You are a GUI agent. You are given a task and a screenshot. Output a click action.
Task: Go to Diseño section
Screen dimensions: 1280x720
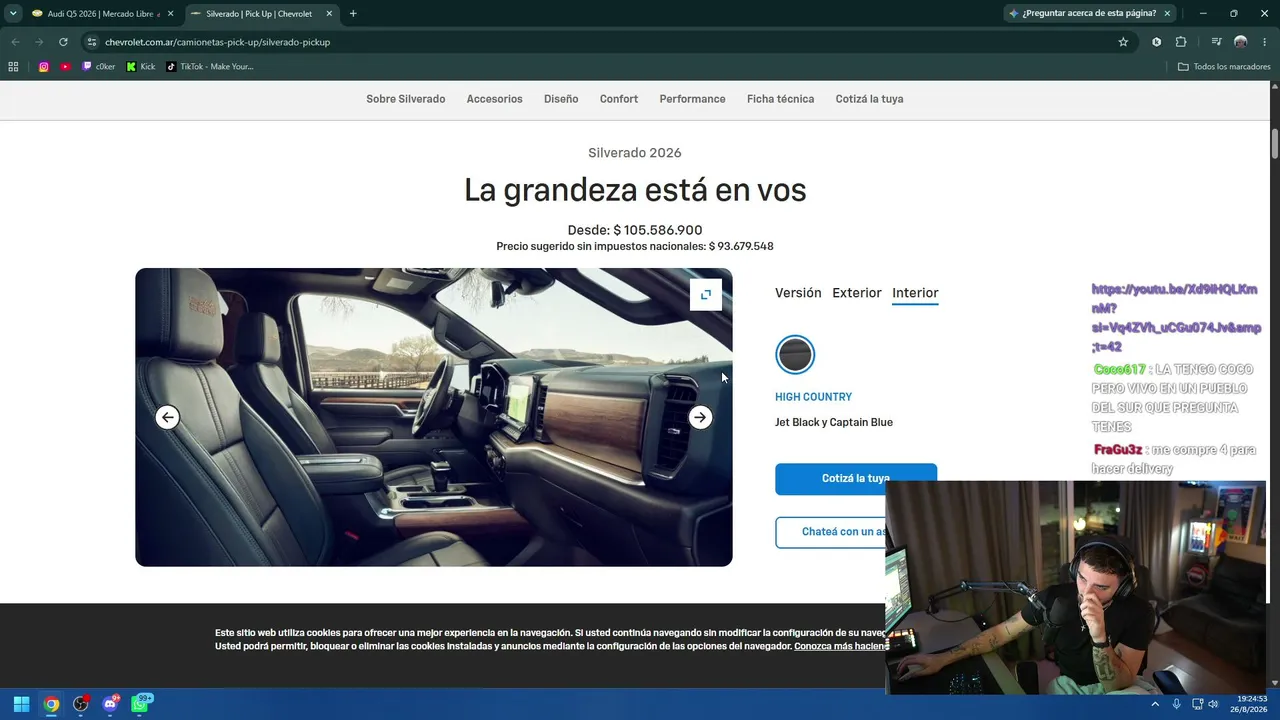(x=561, y=99)
